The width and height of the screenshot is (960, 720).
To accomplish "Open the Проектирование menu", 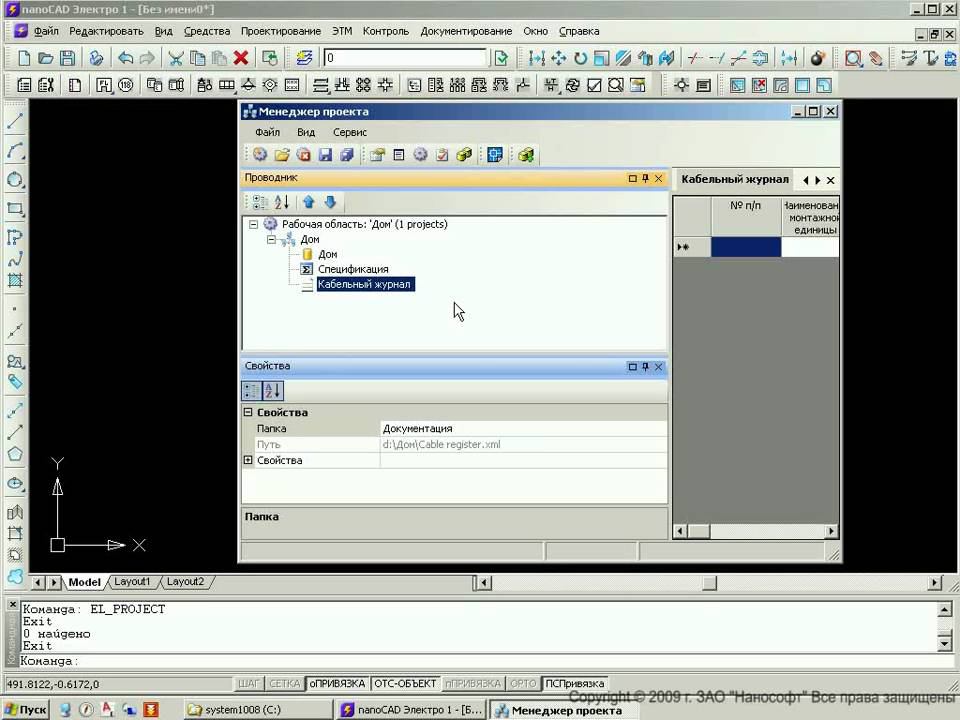I will coord(280,31).
